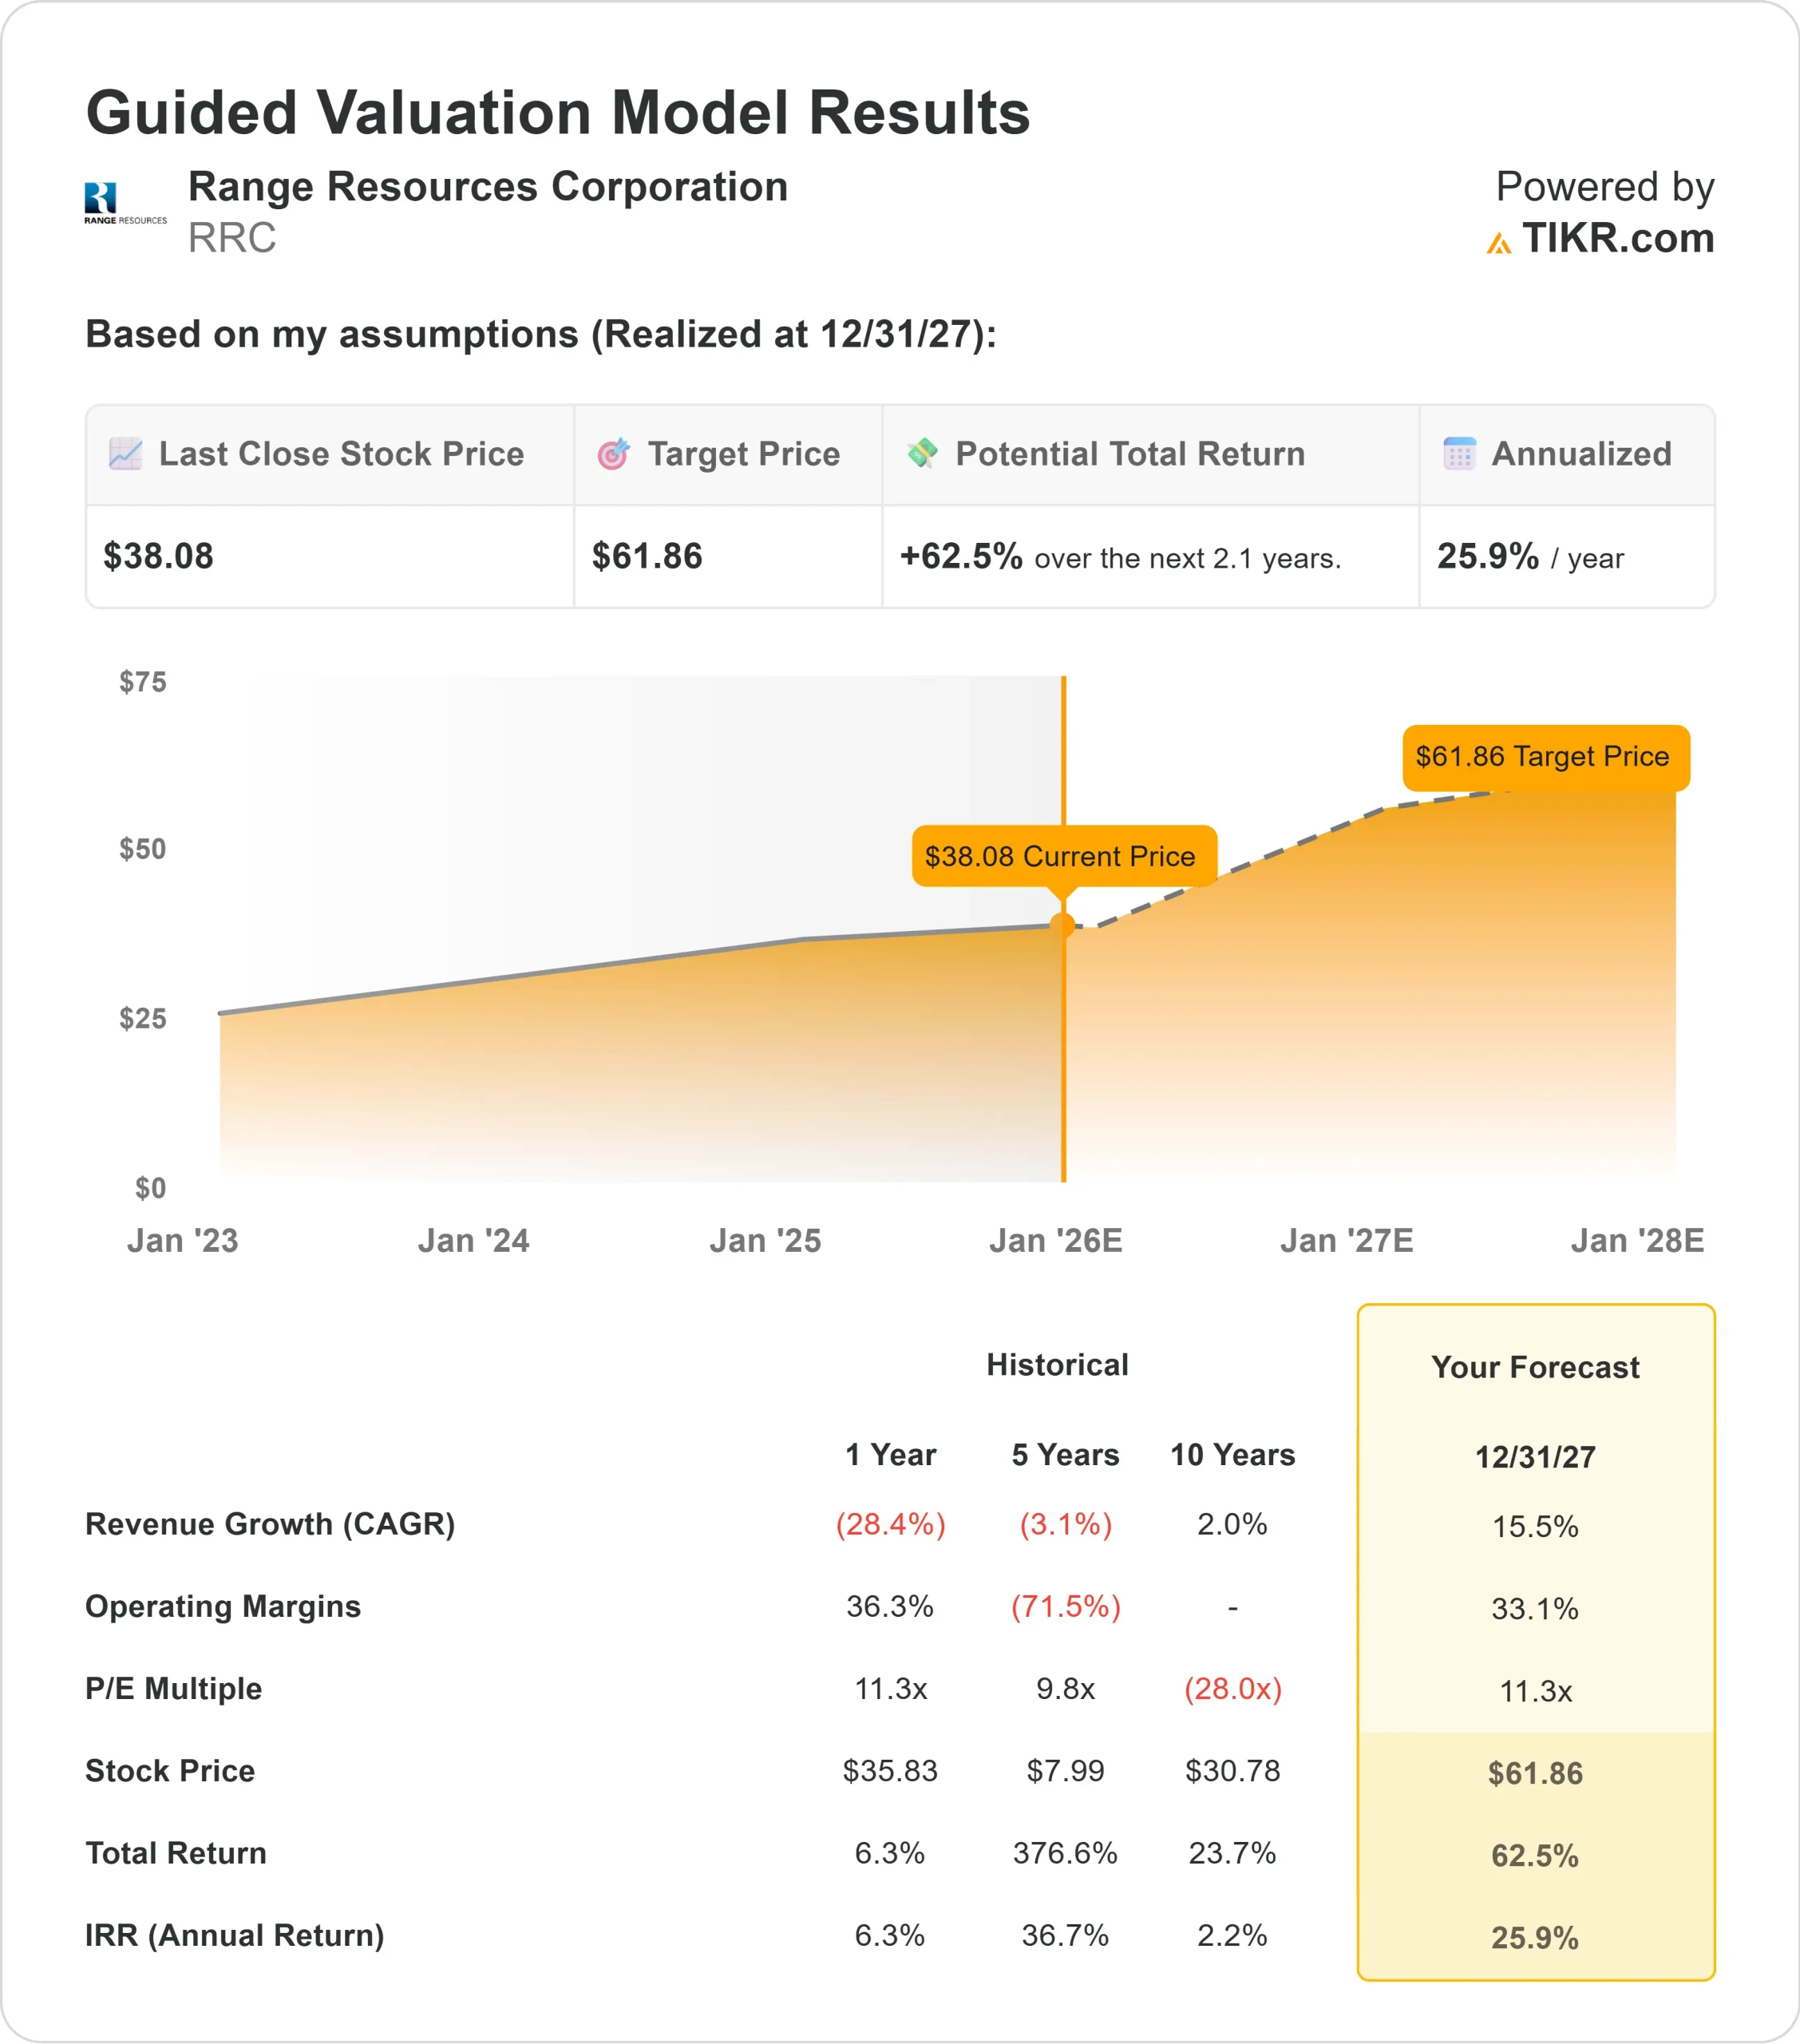Expand the P/E Multiple row
This screenshot has width=1800, height=2044.
pyautogui.click(x=174, y=1689)
